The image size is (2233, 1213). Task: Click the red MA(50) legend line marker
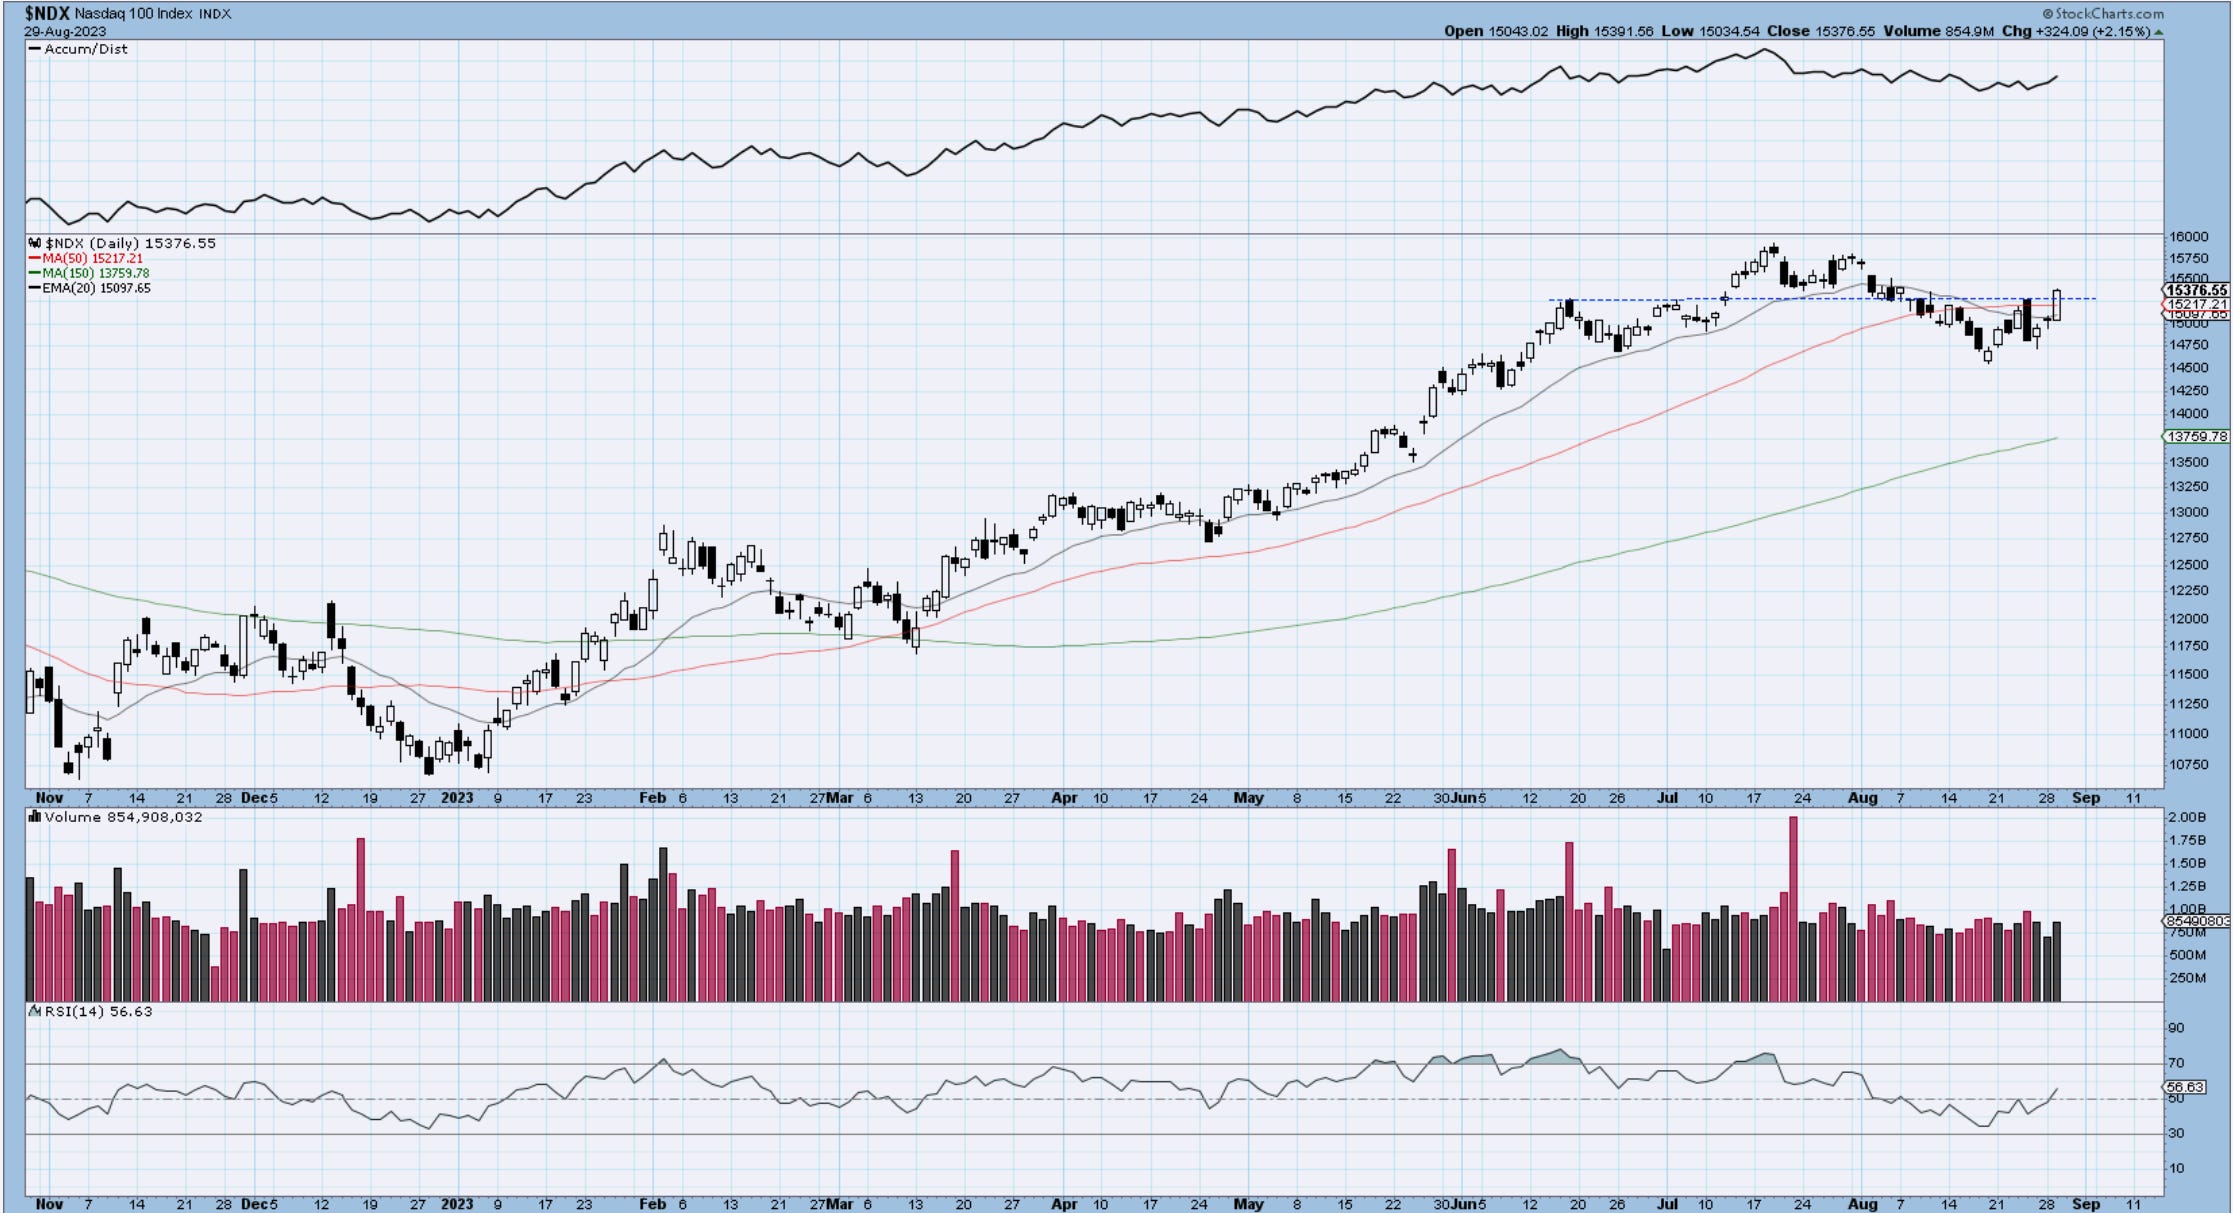[35, 258]
